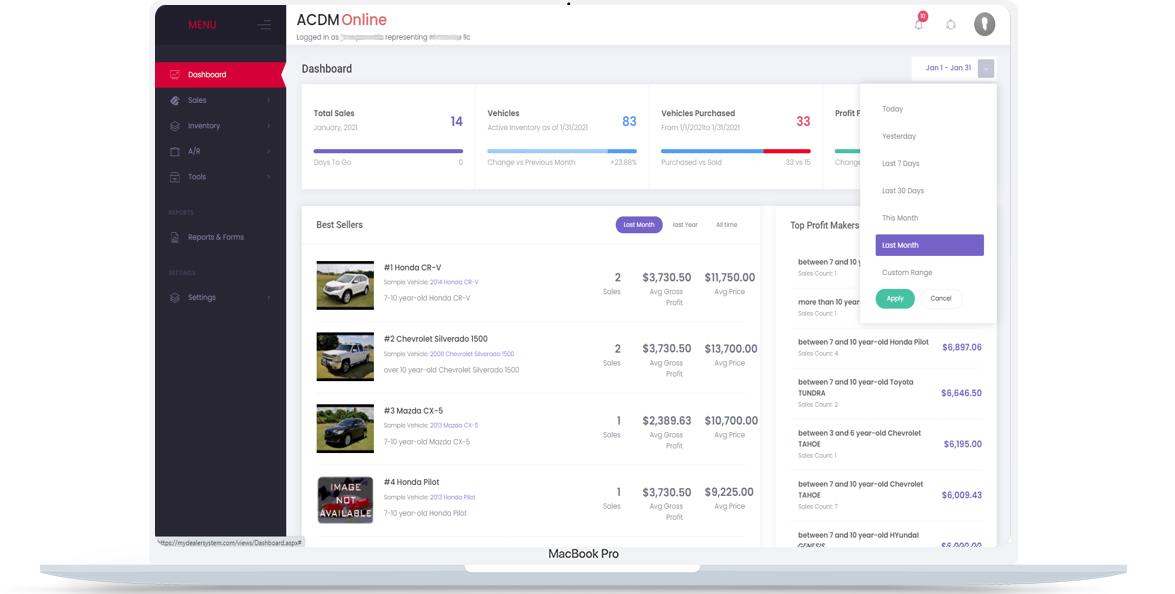Click the Jan 1 - Jan 31 date range
The width and height of the screenshot is (1175, 594).
point(948,68)
